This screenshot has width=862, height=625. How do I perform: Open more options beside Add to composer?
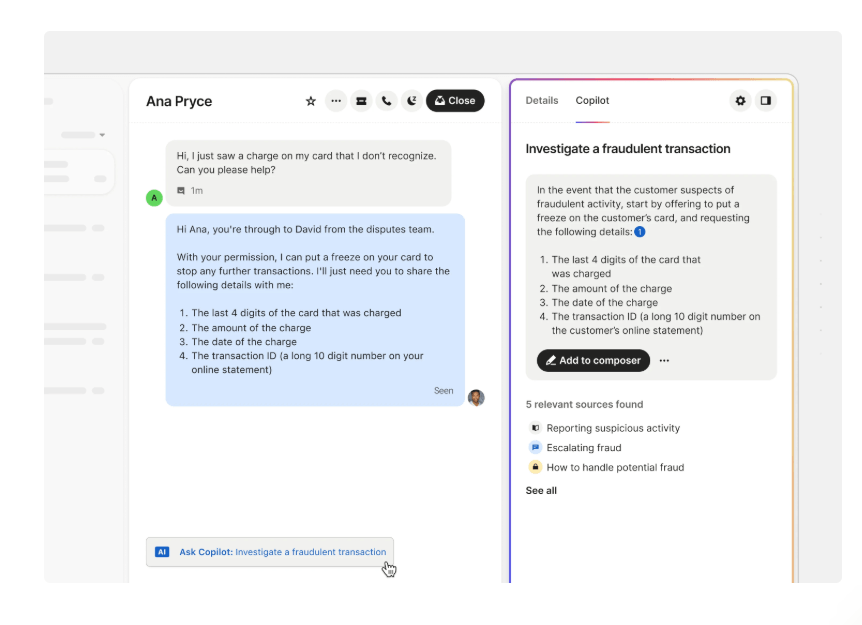(664, 361)
